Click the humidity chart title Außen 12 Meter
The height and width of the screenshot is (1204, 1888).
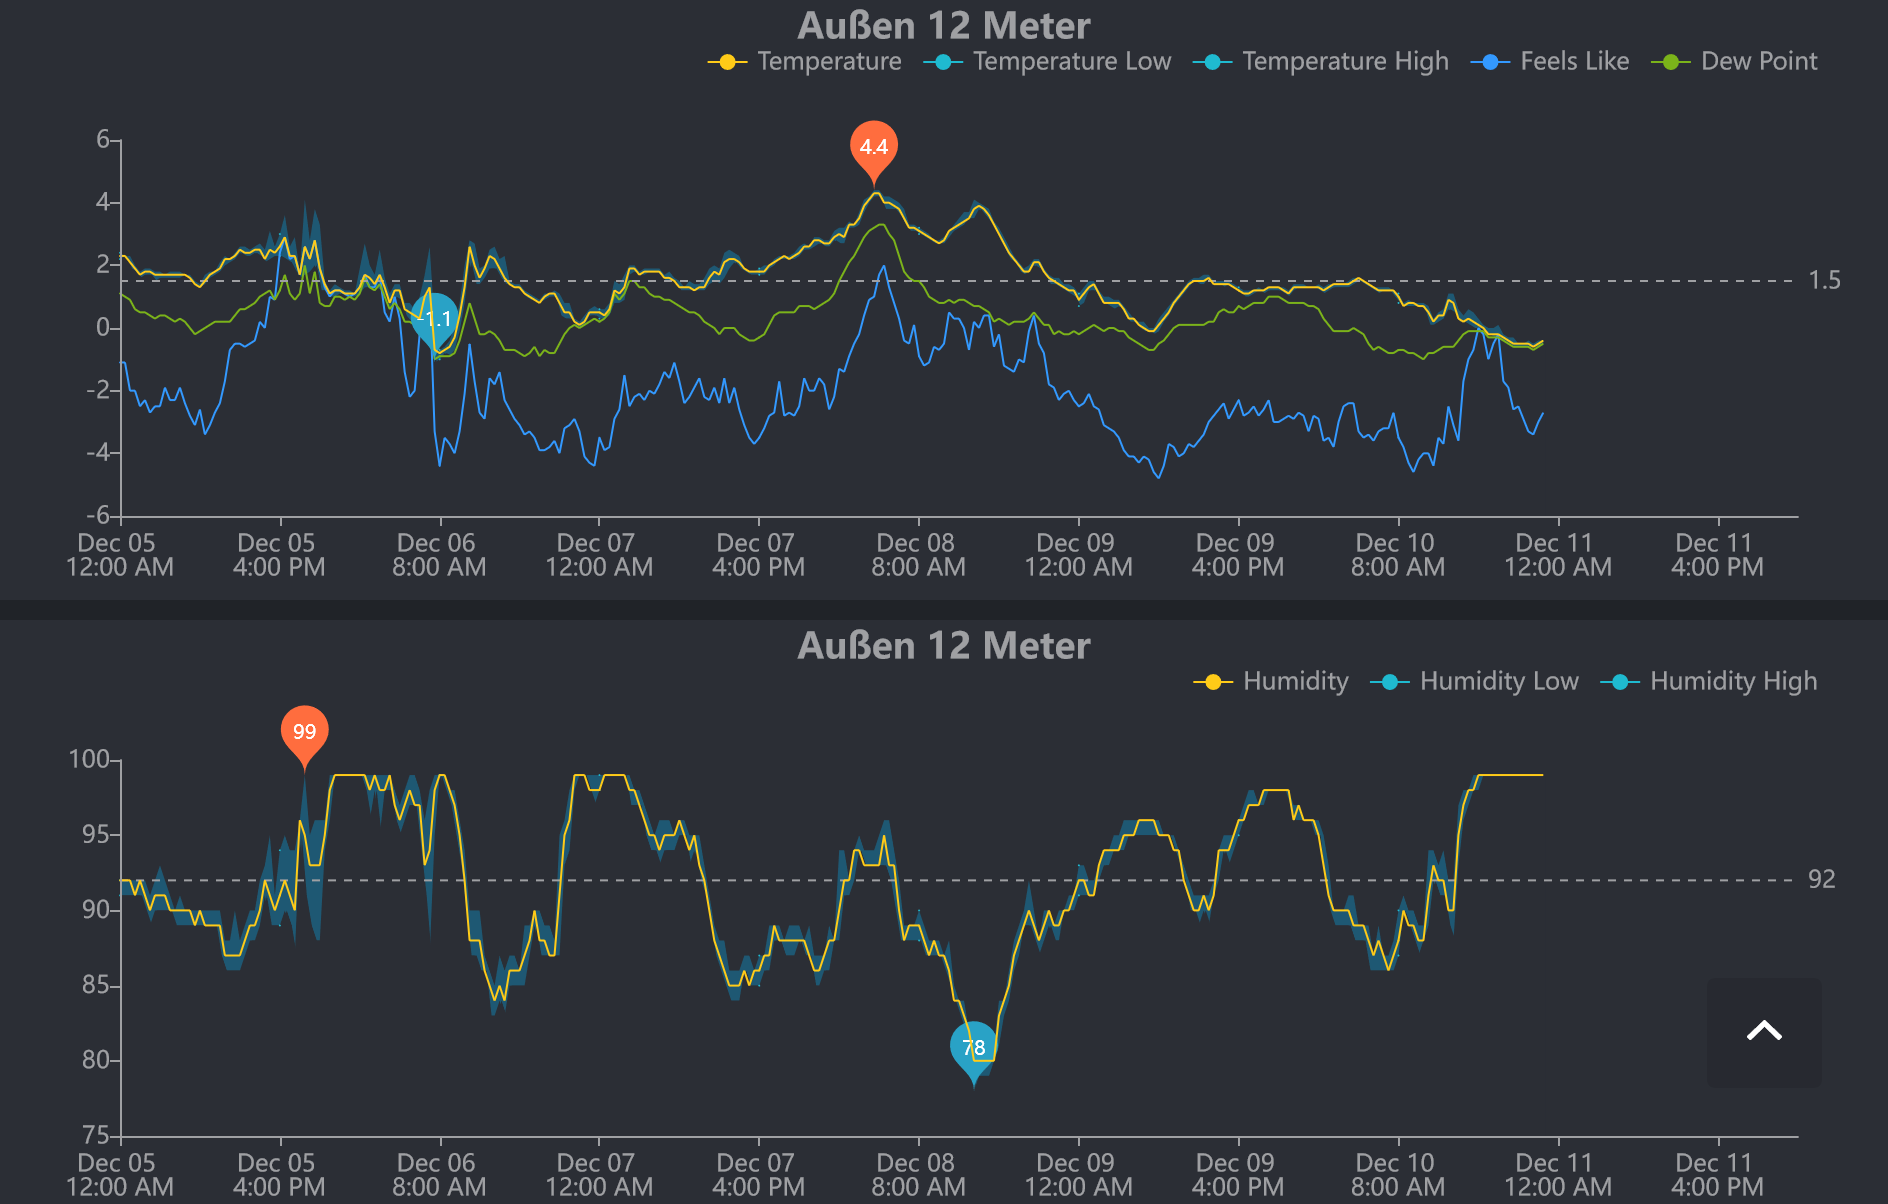pyautogui.click(x=944, y=646)
